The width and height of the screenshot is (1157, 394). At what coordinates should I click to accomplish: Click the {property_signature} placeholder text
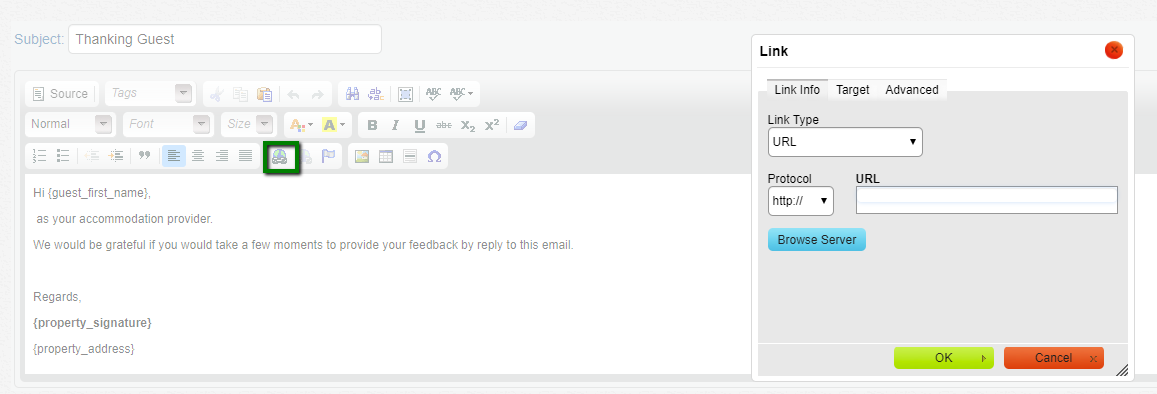point(92,322)
